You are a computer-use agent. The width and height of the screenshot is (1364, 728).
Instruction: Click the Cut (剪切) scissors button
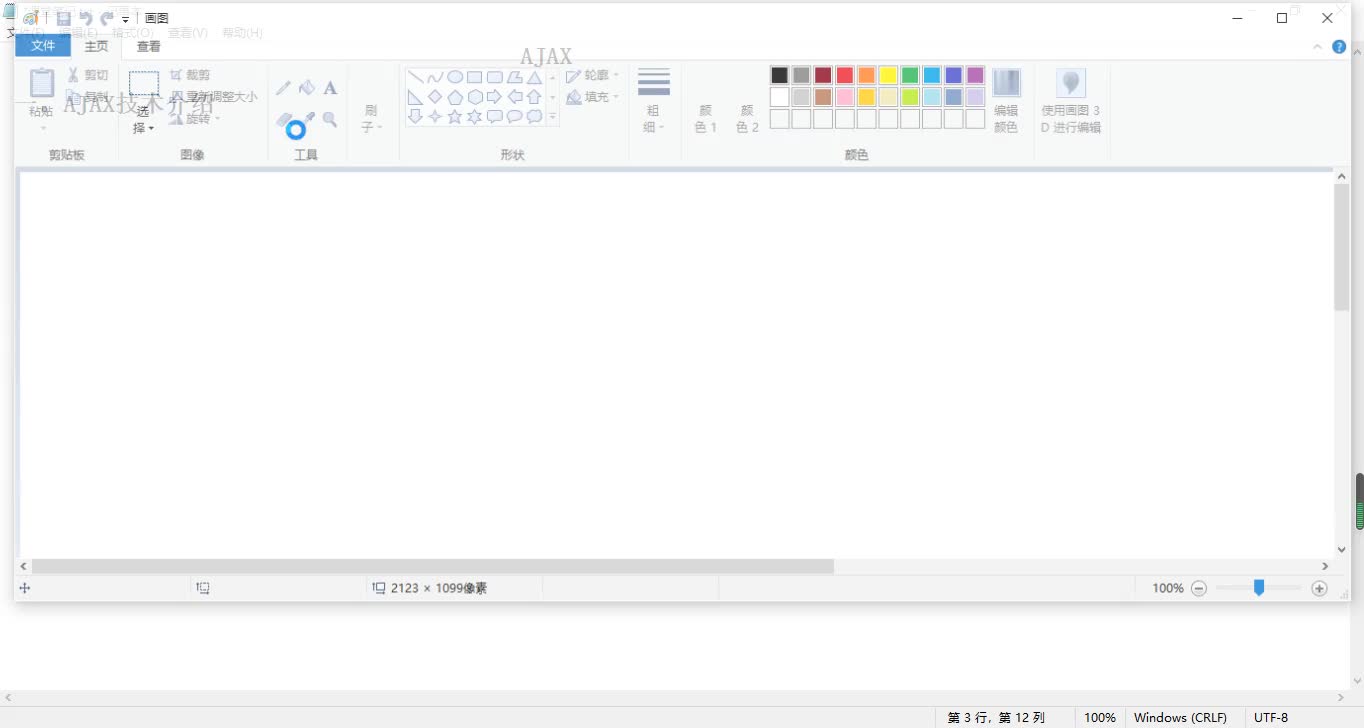pos(88,75)
